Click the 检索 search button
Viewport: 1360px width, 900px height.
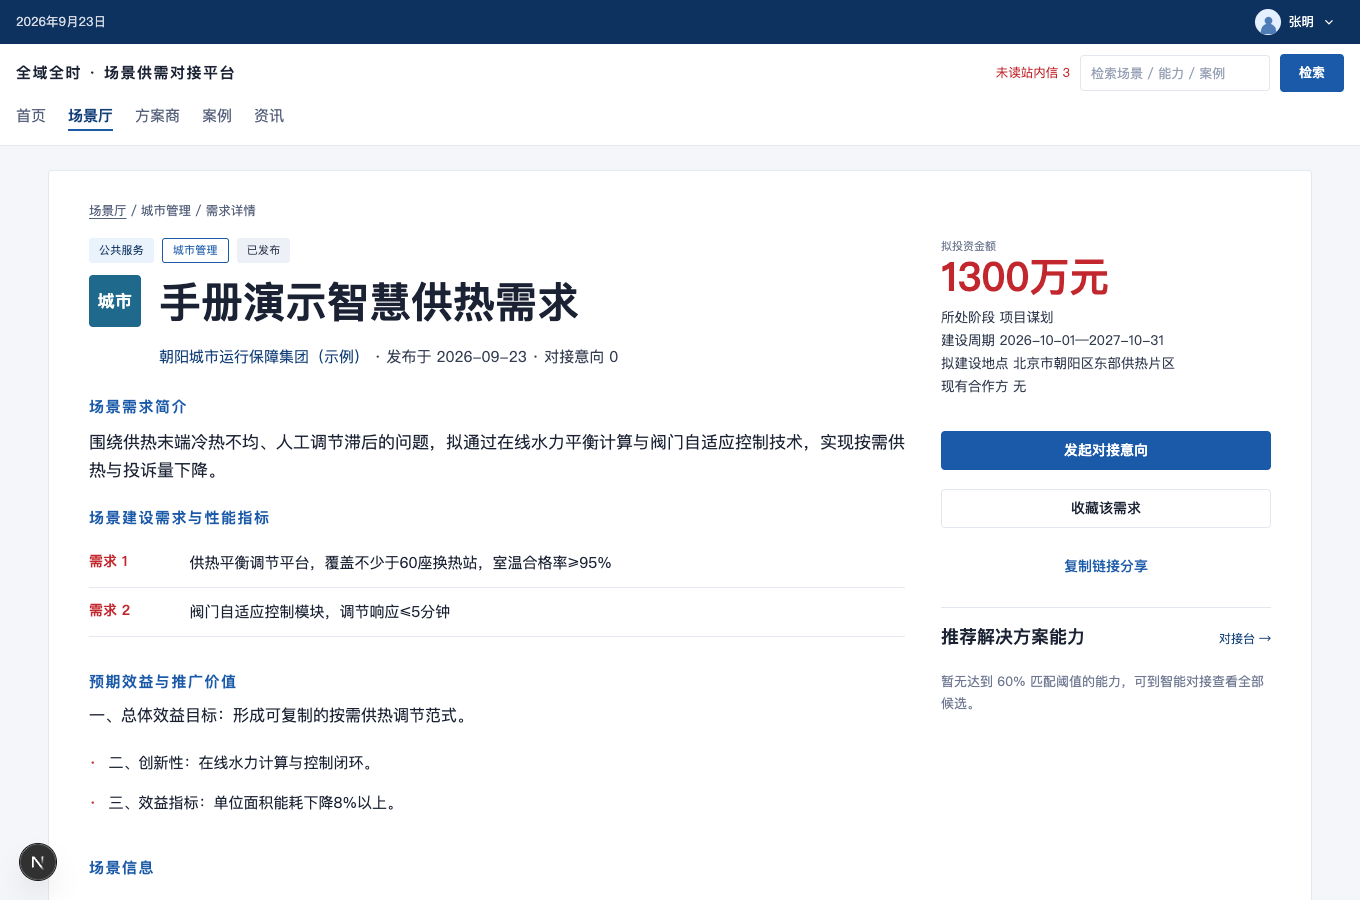point(1312,73)
